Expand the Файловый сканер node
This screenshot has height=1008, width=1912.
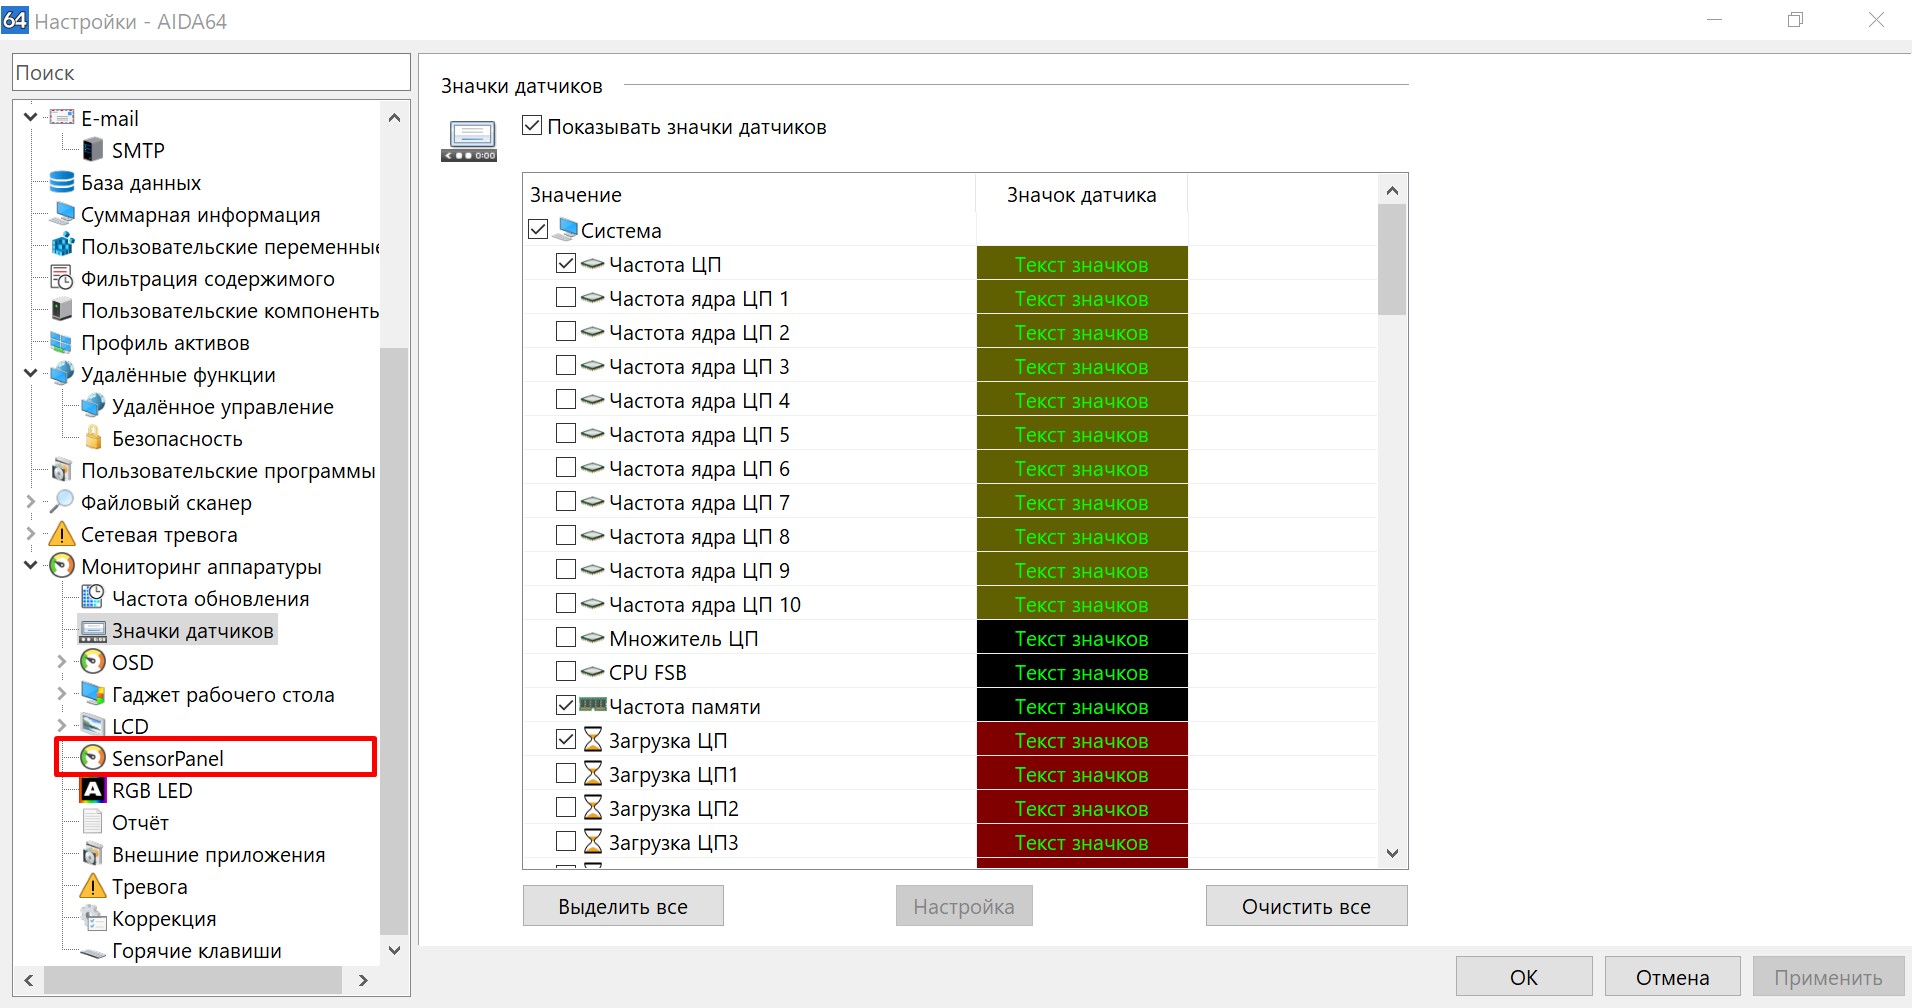[30, 502]
